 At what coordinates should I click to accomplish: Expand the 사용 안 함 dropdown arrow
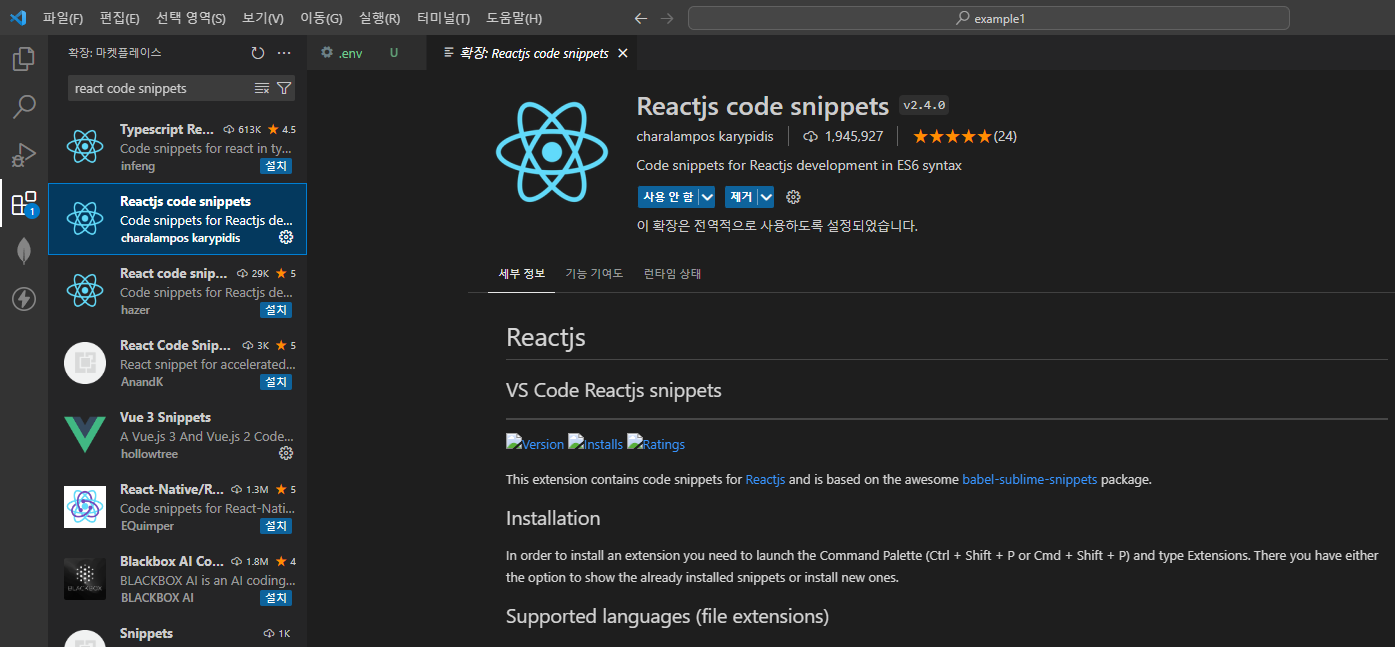tap(707, 197)
